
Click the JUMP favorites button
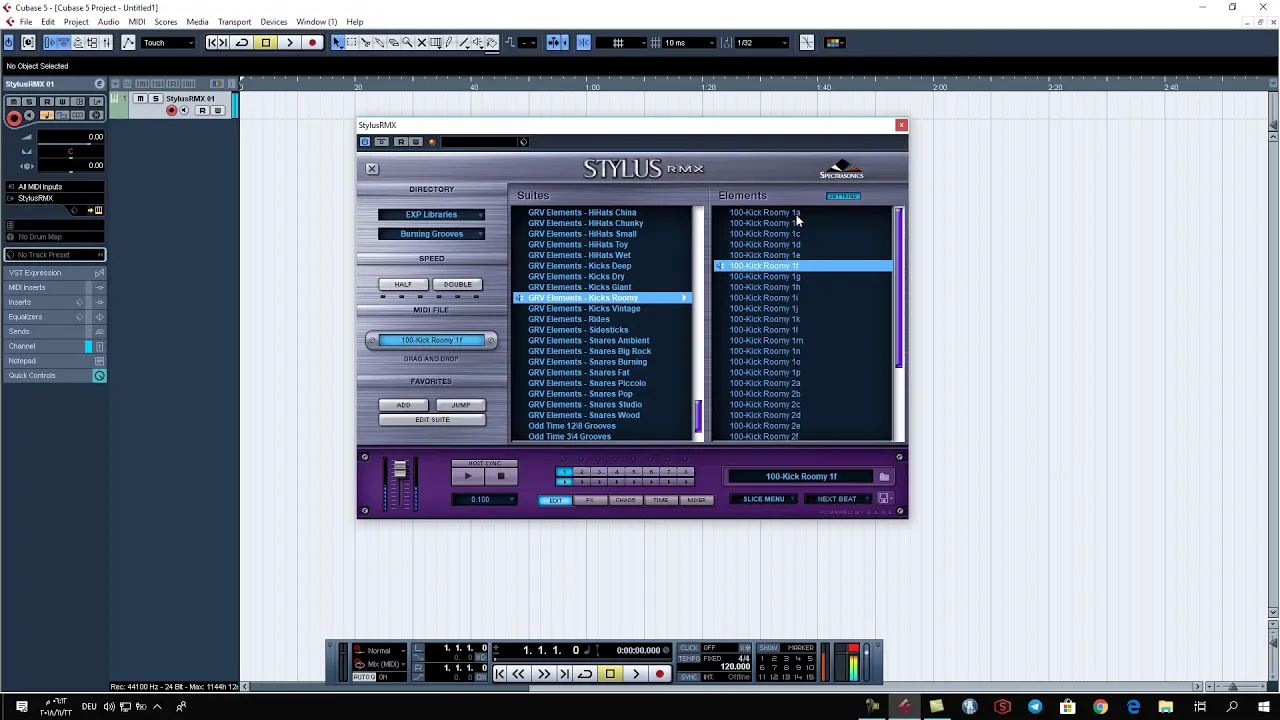click(x=460, y=405)
